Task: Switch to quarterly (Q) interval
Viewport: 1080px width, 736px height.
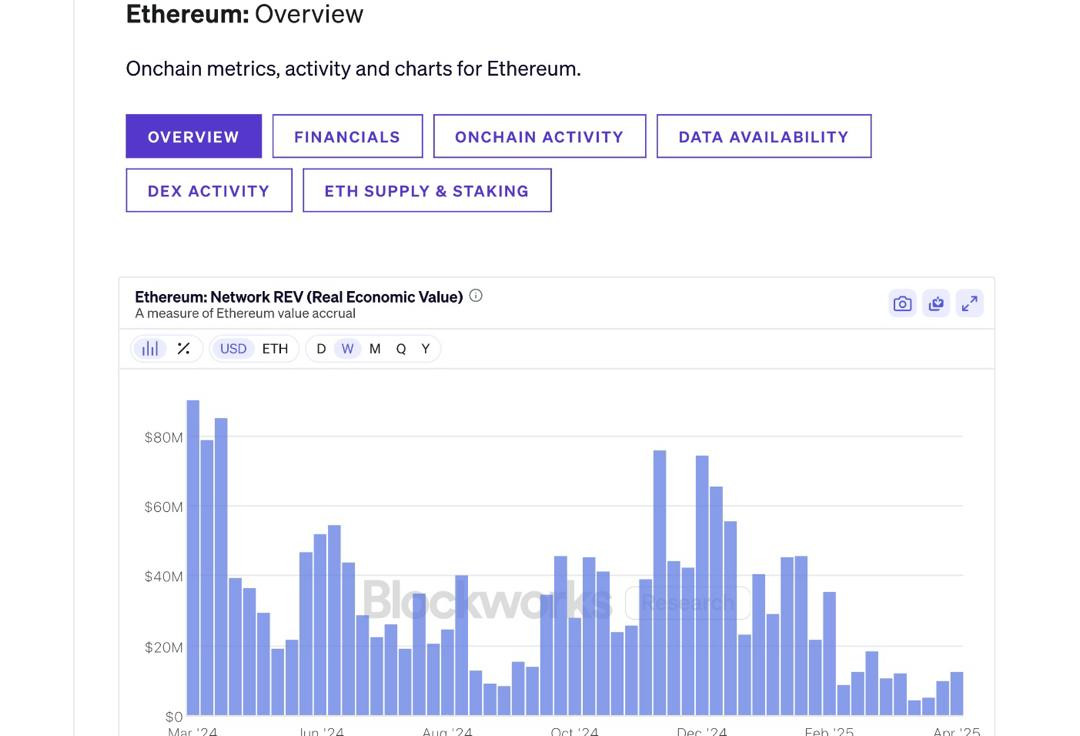Action: point(401,349)
